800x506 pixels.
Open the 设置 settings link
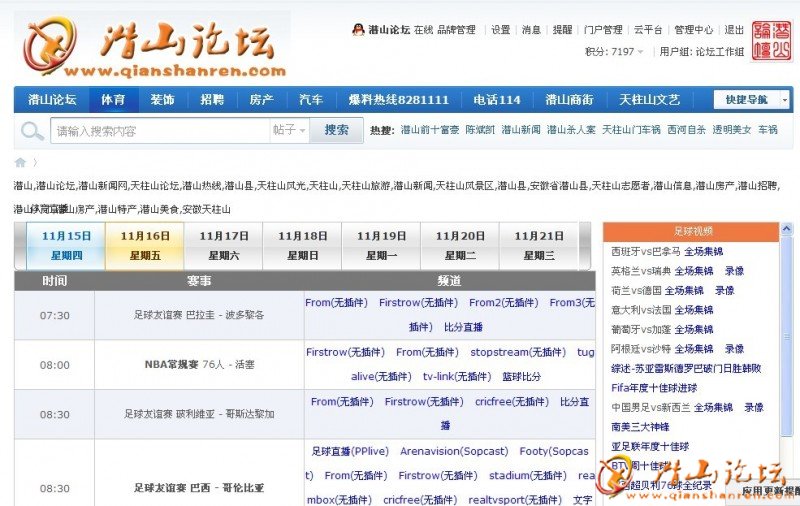(500, 30)
